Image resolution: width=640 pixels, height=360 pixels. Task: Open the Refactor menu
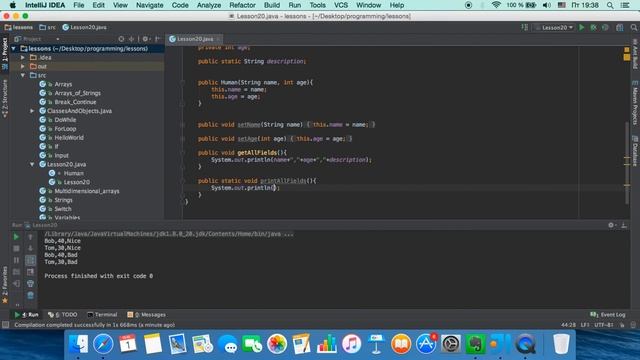click(x=242, y=5)
